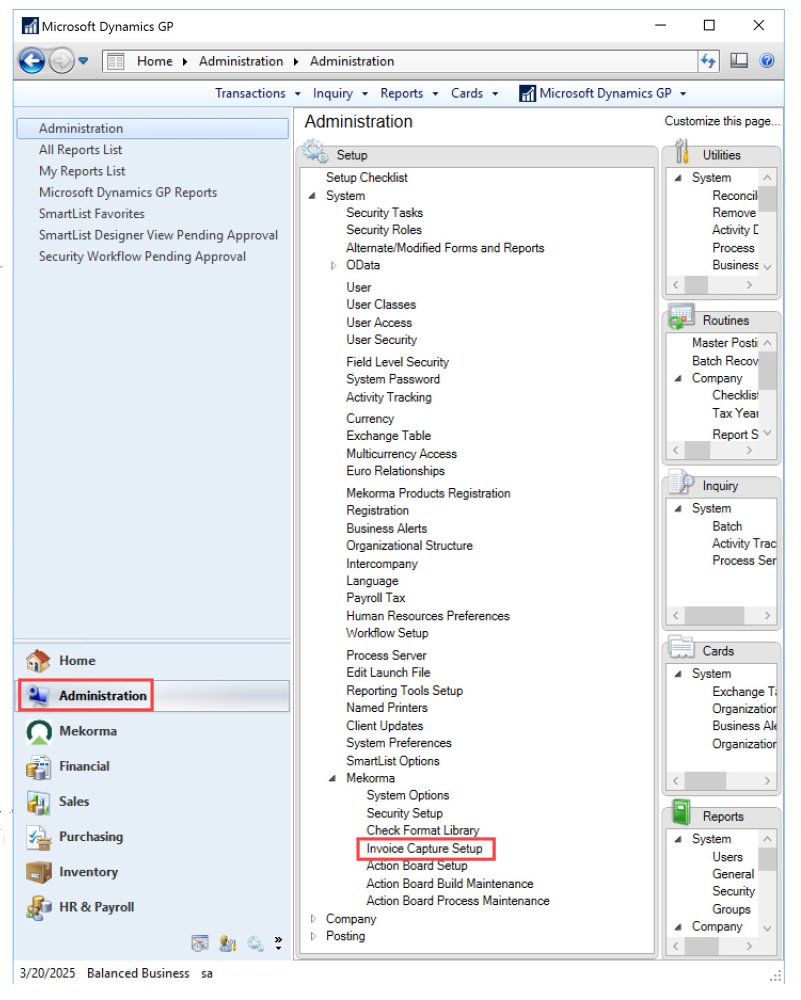Open the Transactions menu
This screenshot has width=801, height=1000.
[x=257, y=93]
